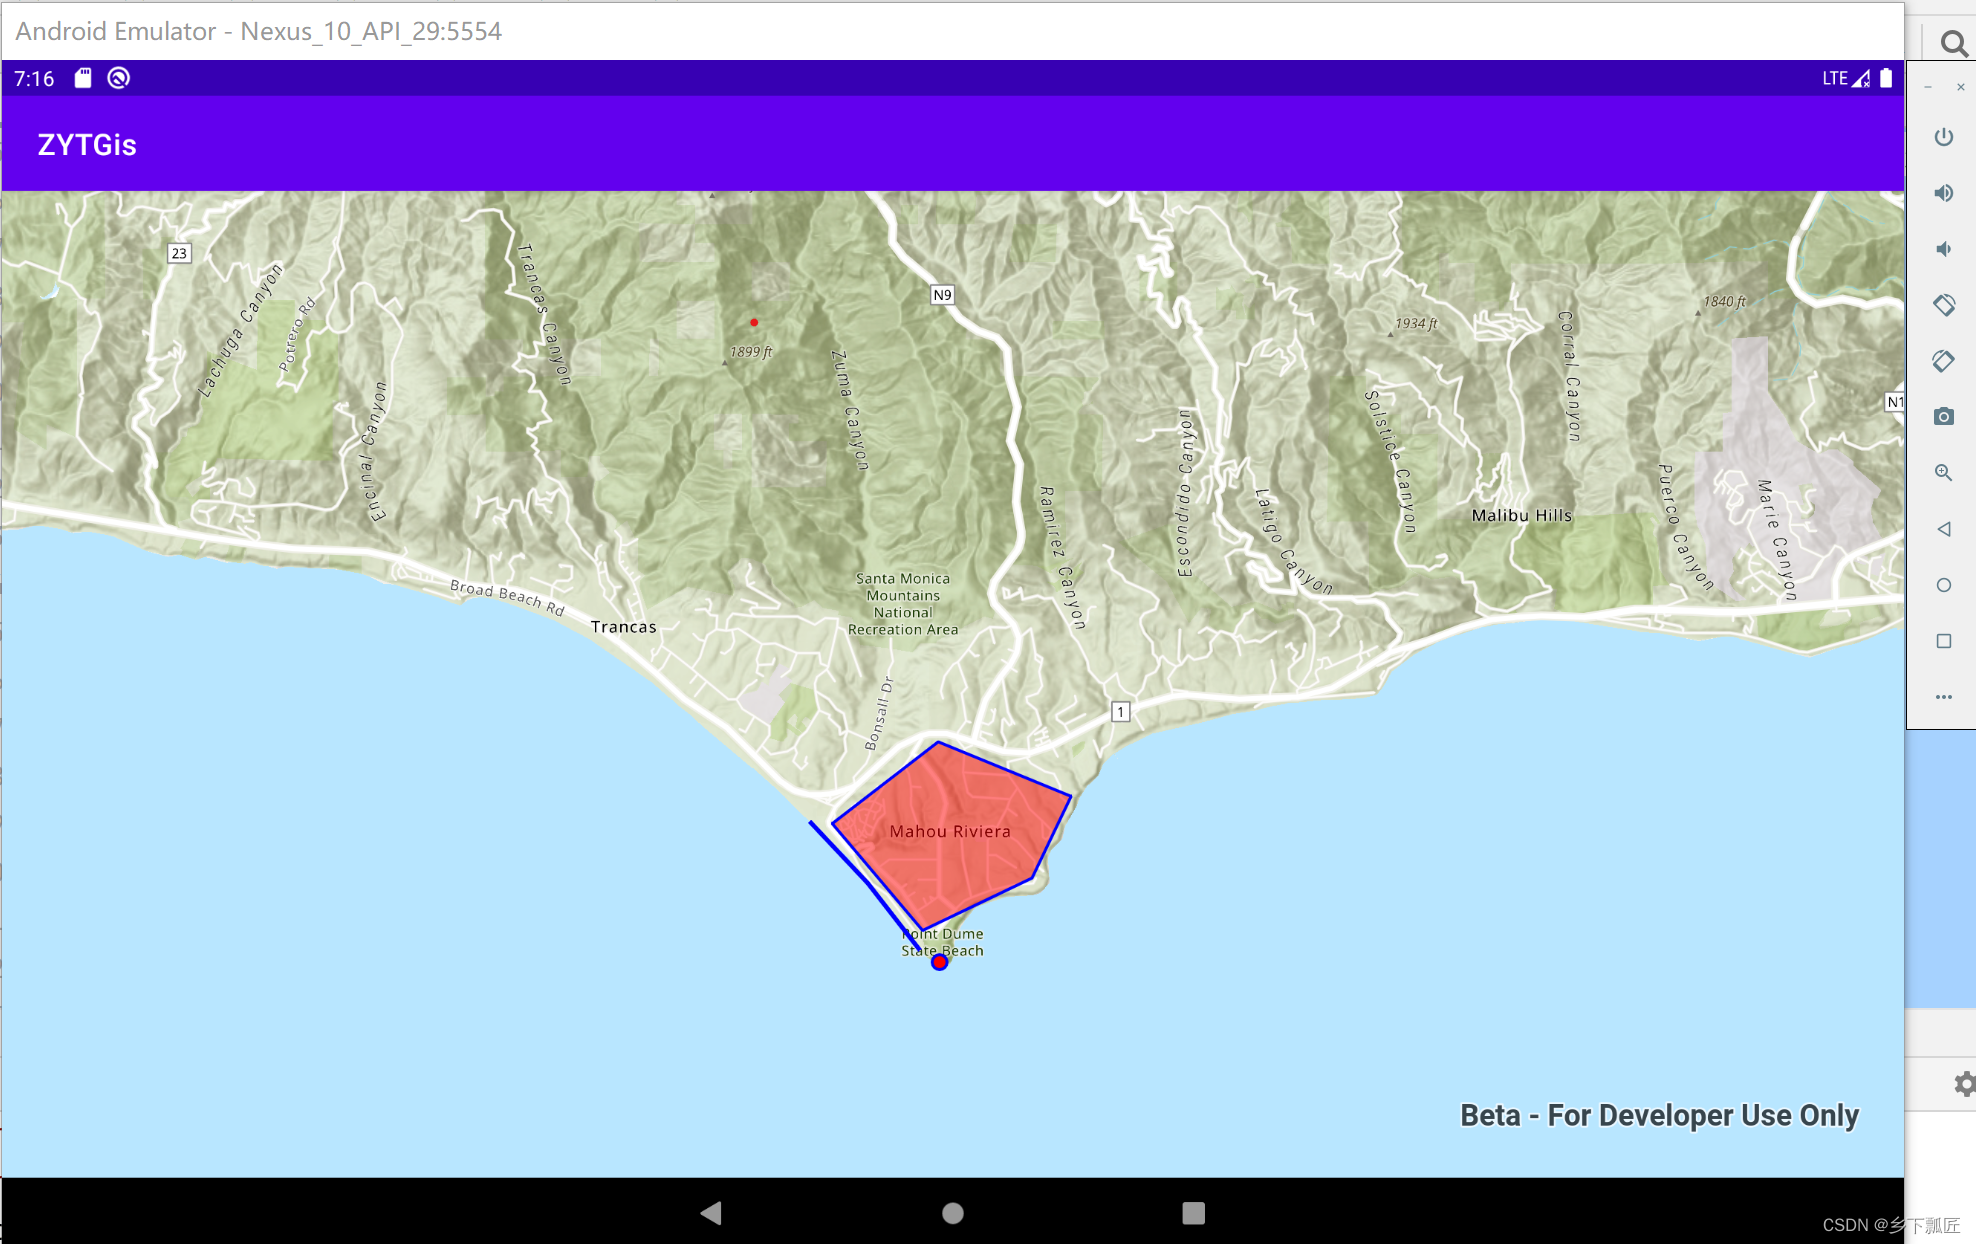The width and height of the screenshot is (1976, 1244).
Task: Tap the Home circle on the navigation bar
Action: pyautogui.click(x=952, y=1212)
